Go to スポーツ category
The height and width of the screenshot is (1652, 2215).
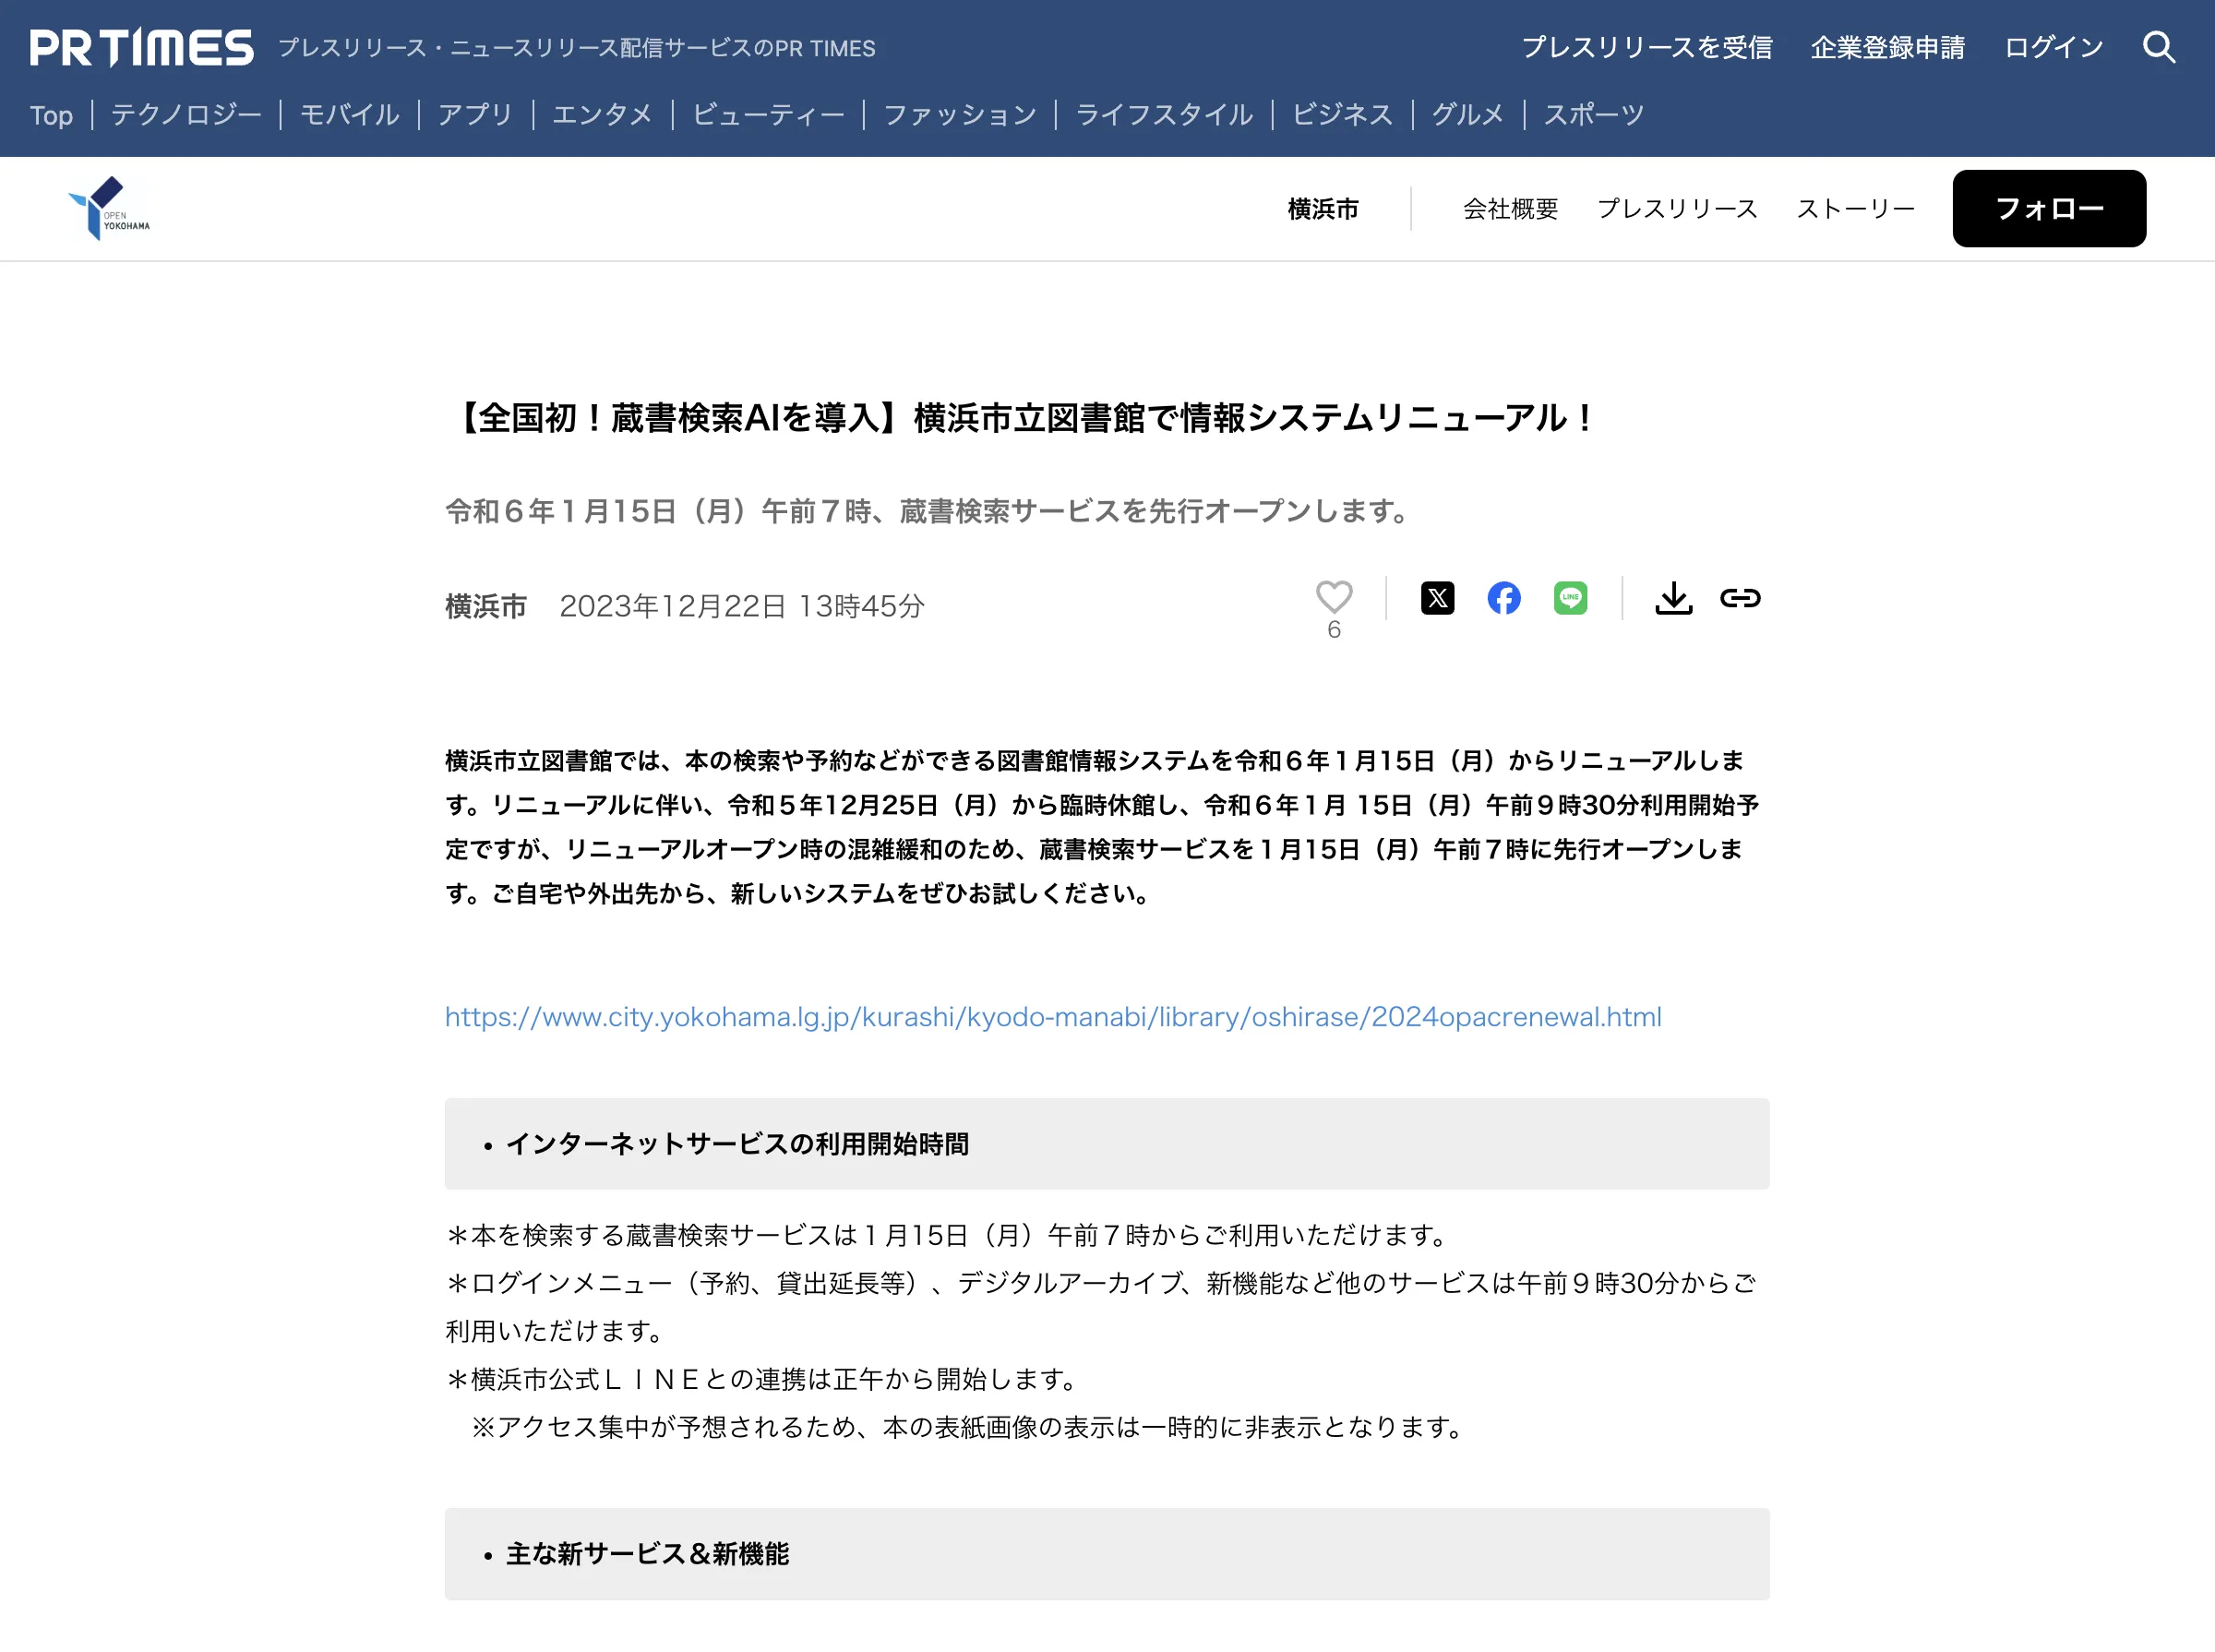[1593, 115]
